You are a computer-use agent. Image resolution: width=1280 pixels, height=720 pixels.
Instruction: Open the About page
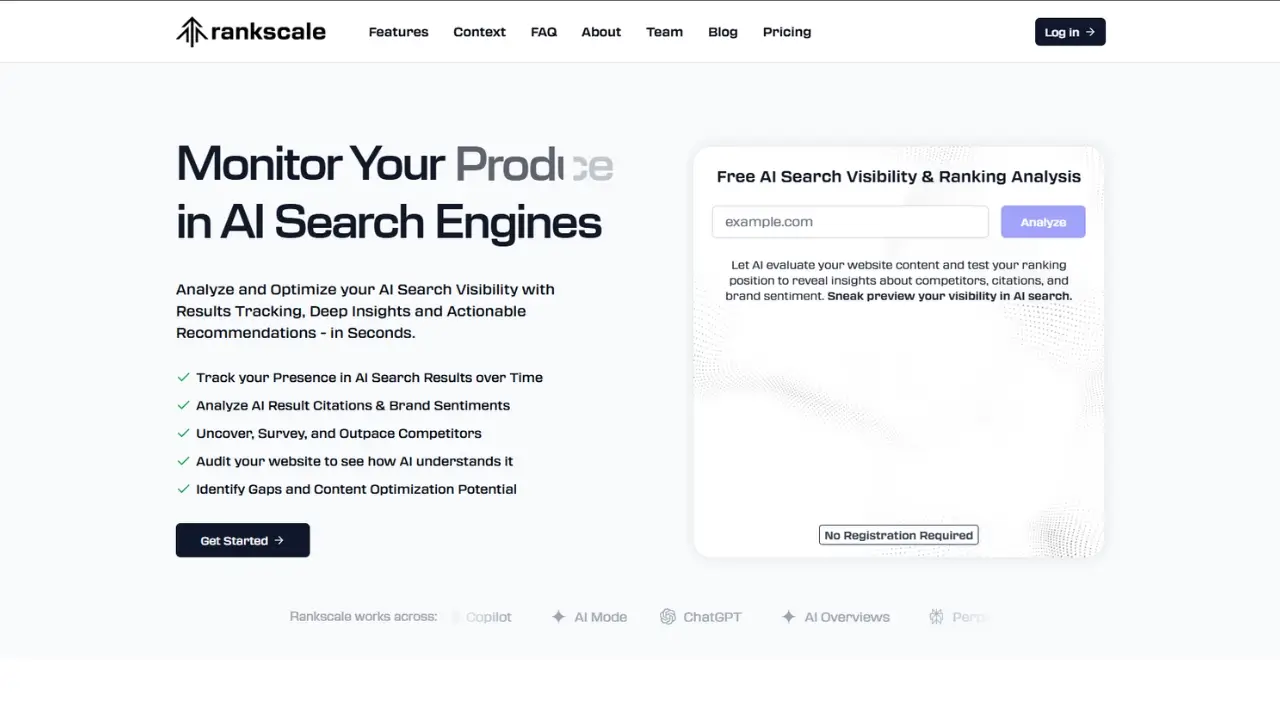[x=601, y=31]
